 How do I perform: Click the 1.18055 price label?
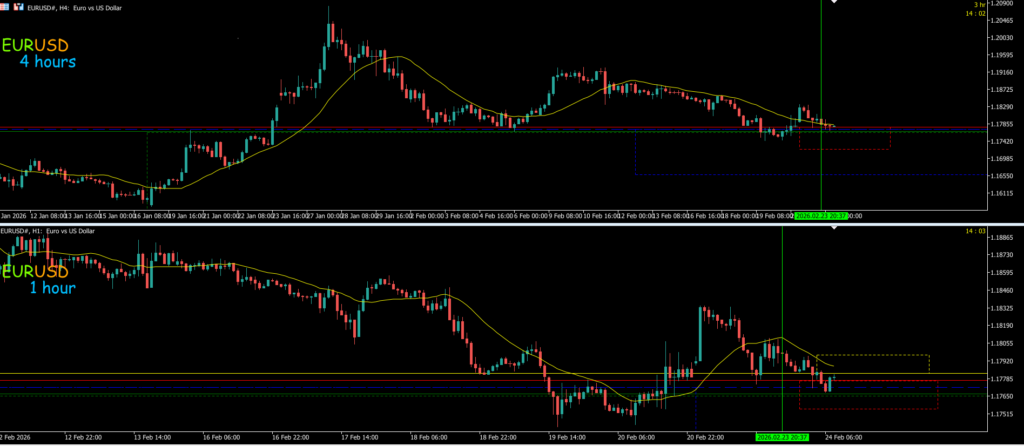[1002, 343]
